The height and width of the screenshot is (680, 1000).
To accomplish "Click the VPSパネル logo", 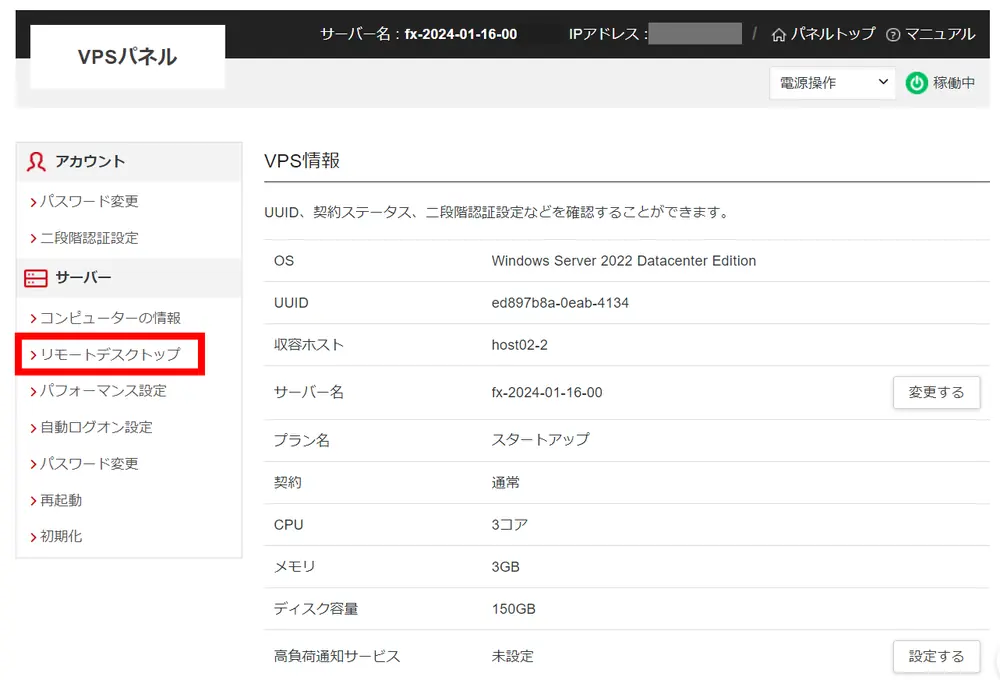I will tap(126, 56).
